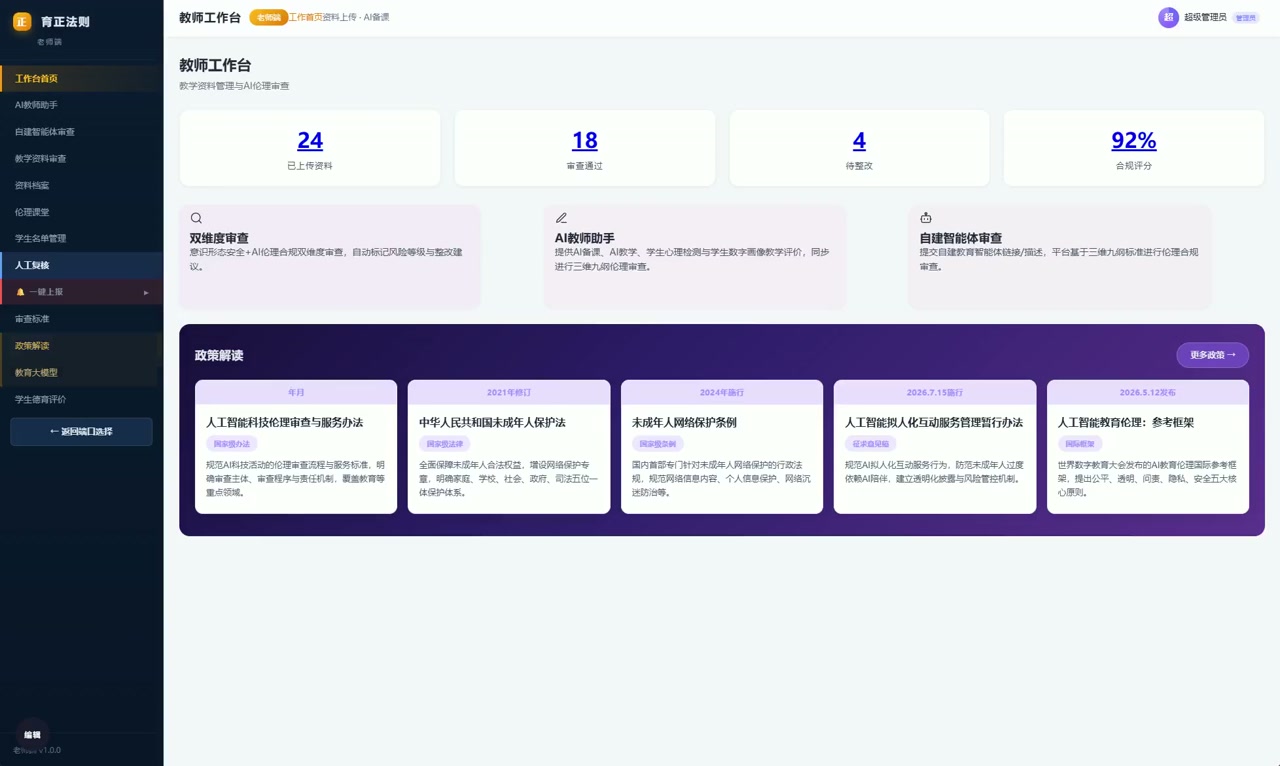Click the bell icon beside 一键上报
The height and width of the screenshot is (766, 1280).
tap(20, 292)
